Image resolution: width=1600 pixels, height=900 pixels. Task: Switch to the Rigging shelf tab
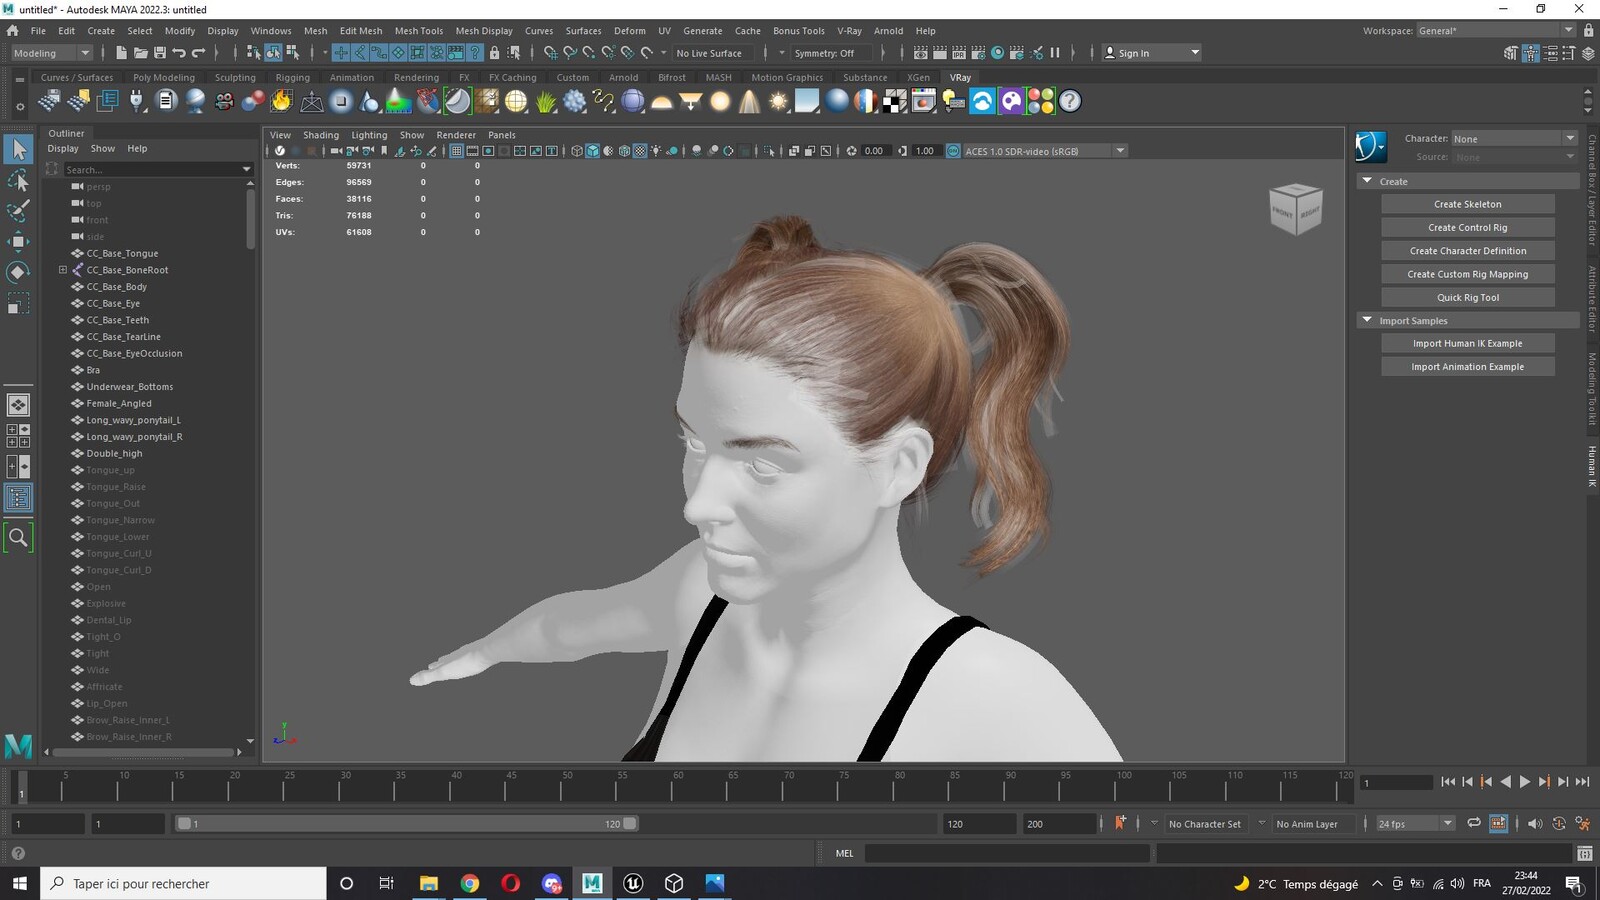[293, 77]
